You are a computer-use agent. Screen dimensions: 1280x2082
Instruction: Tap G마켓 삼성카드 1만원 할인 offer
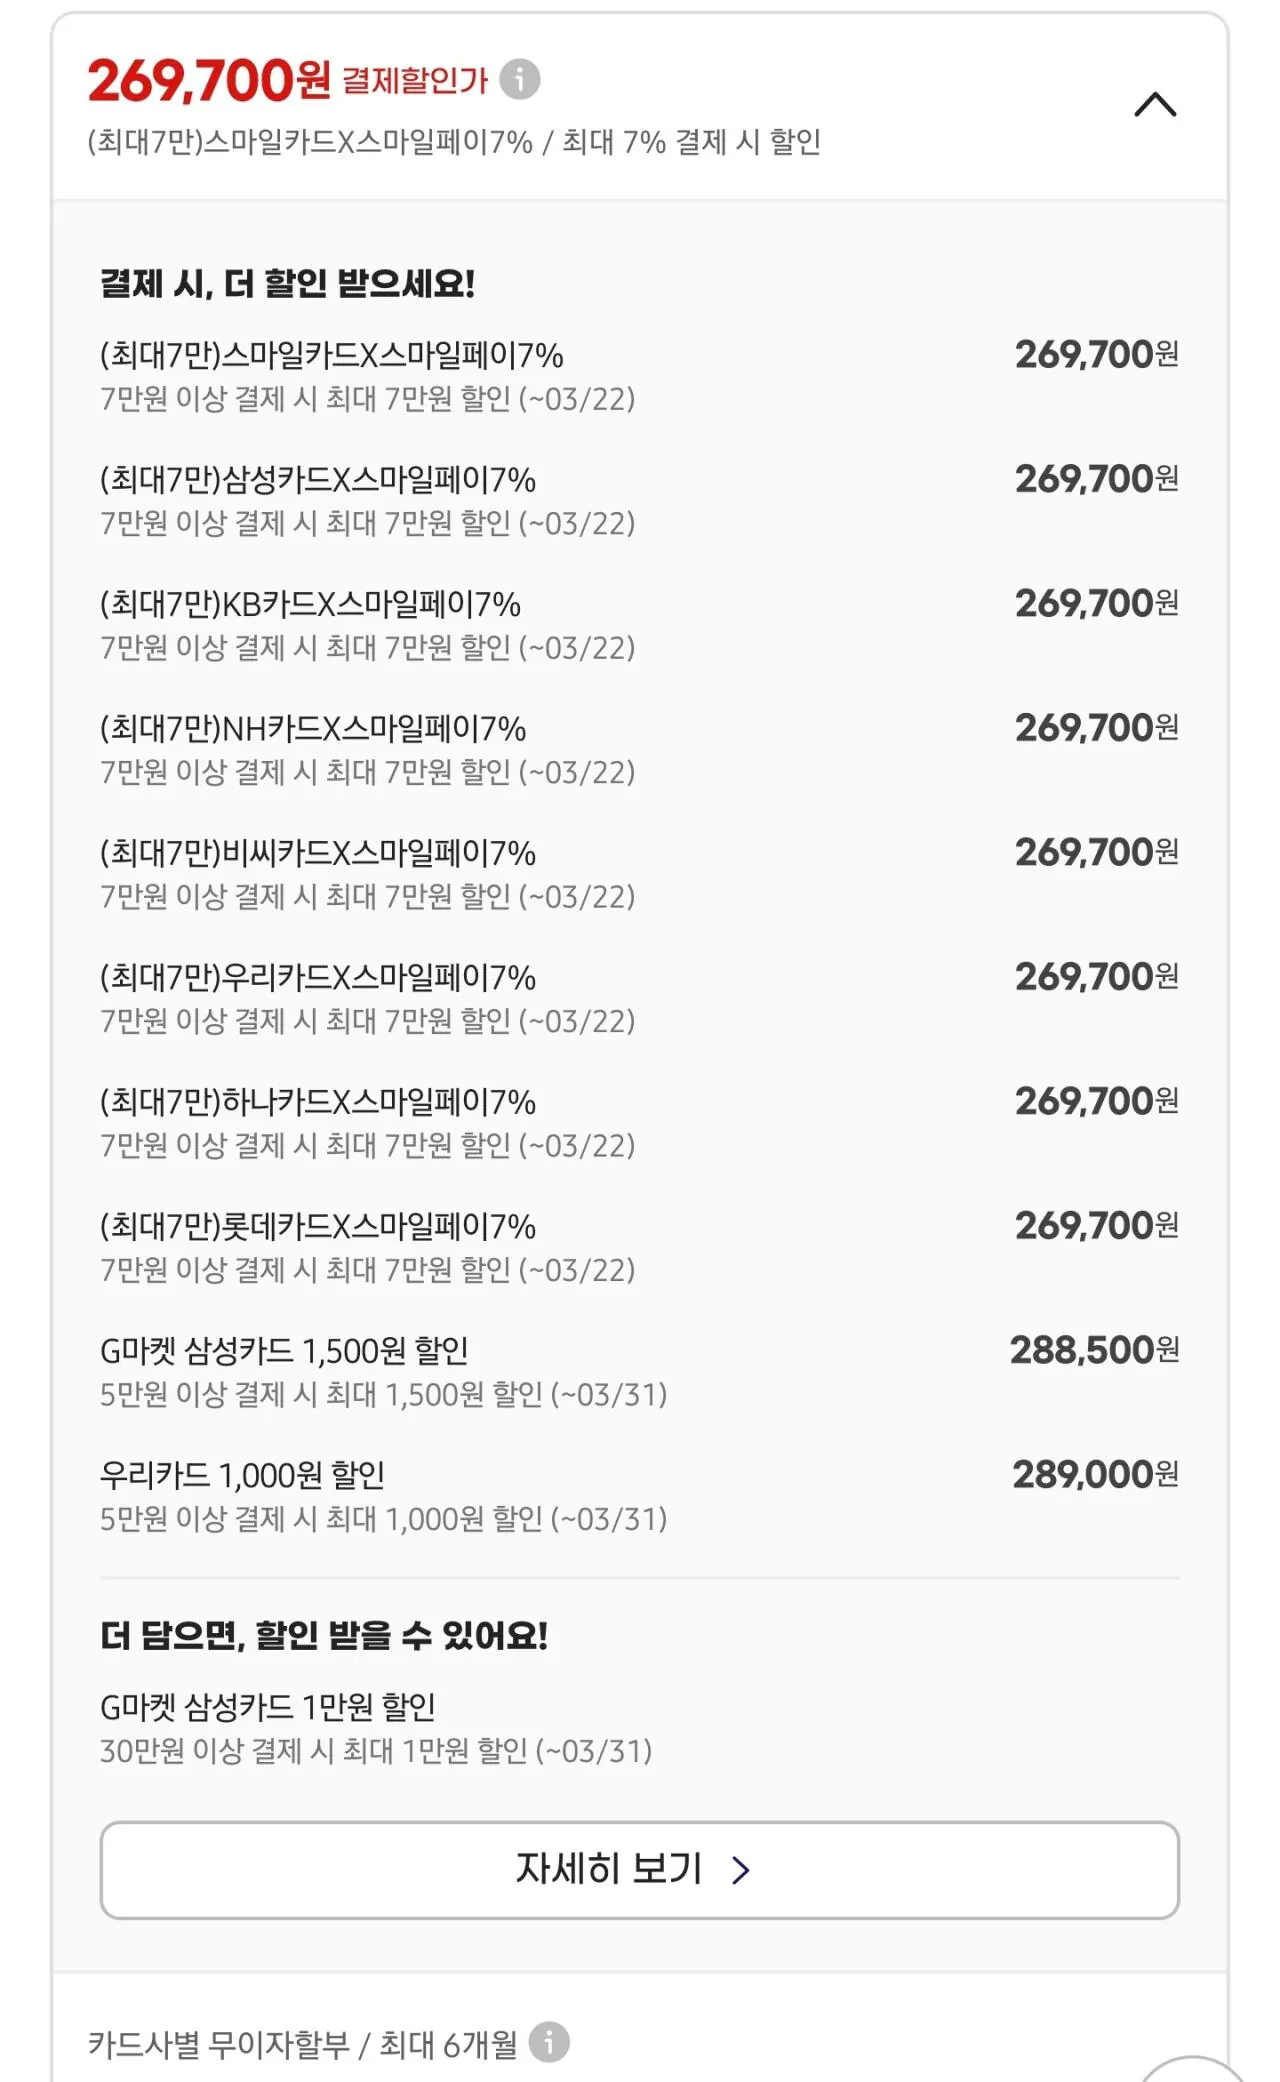point(267,1708)
